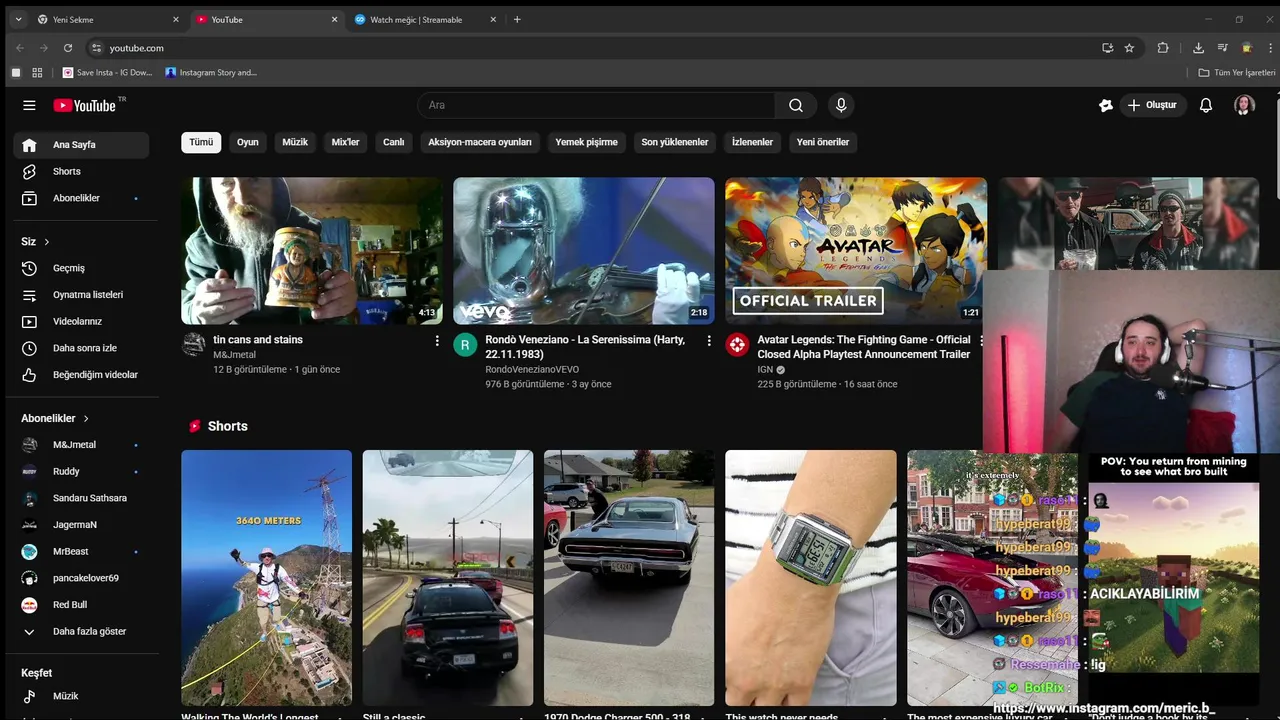The width and height of the screenshot is (1280, 720).
Task: Select Yemek pişirme filter chip
Action: [586, 142]
